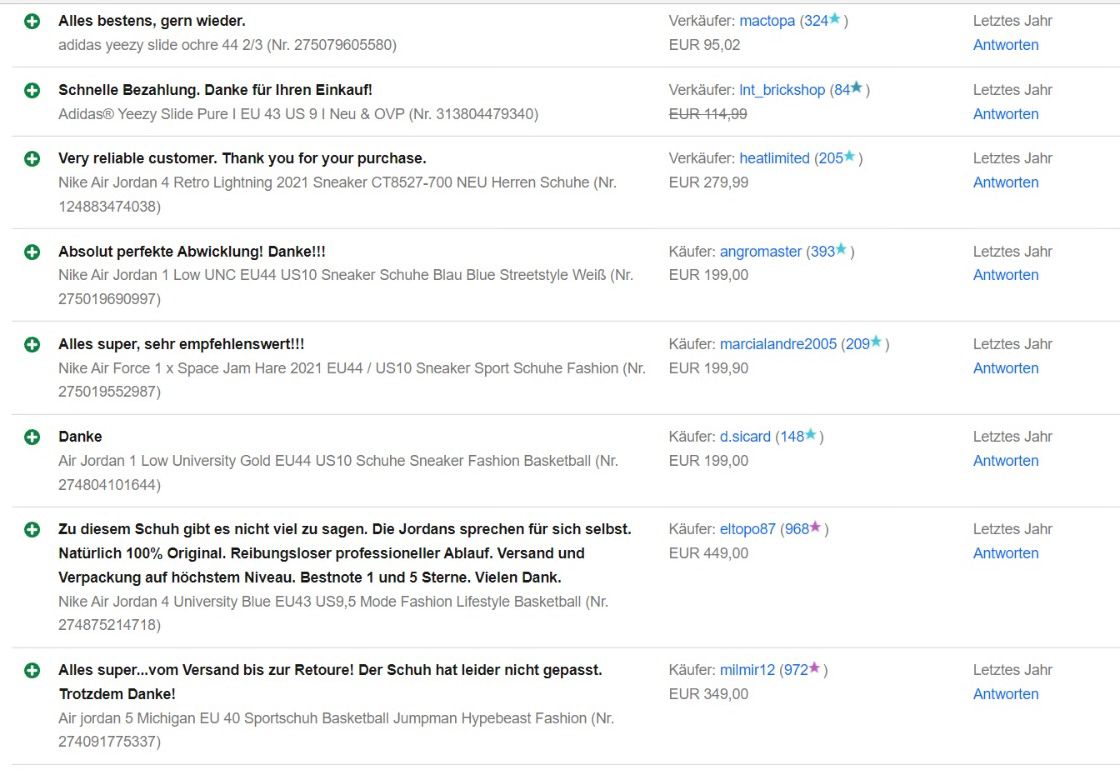Viewport: 1120px width, 771px height.
Task: Click the purple star next to eltopo87
Action: [x=815, y=528]
